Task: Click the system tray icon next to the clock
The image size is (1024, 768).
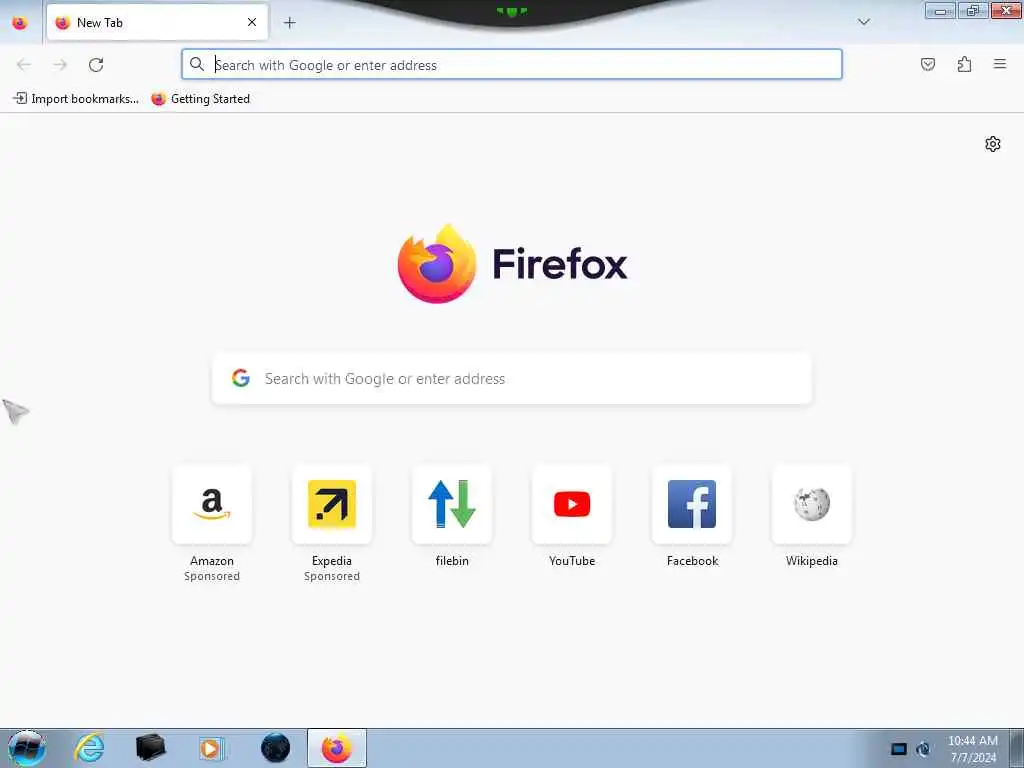Action: point(923,749)
